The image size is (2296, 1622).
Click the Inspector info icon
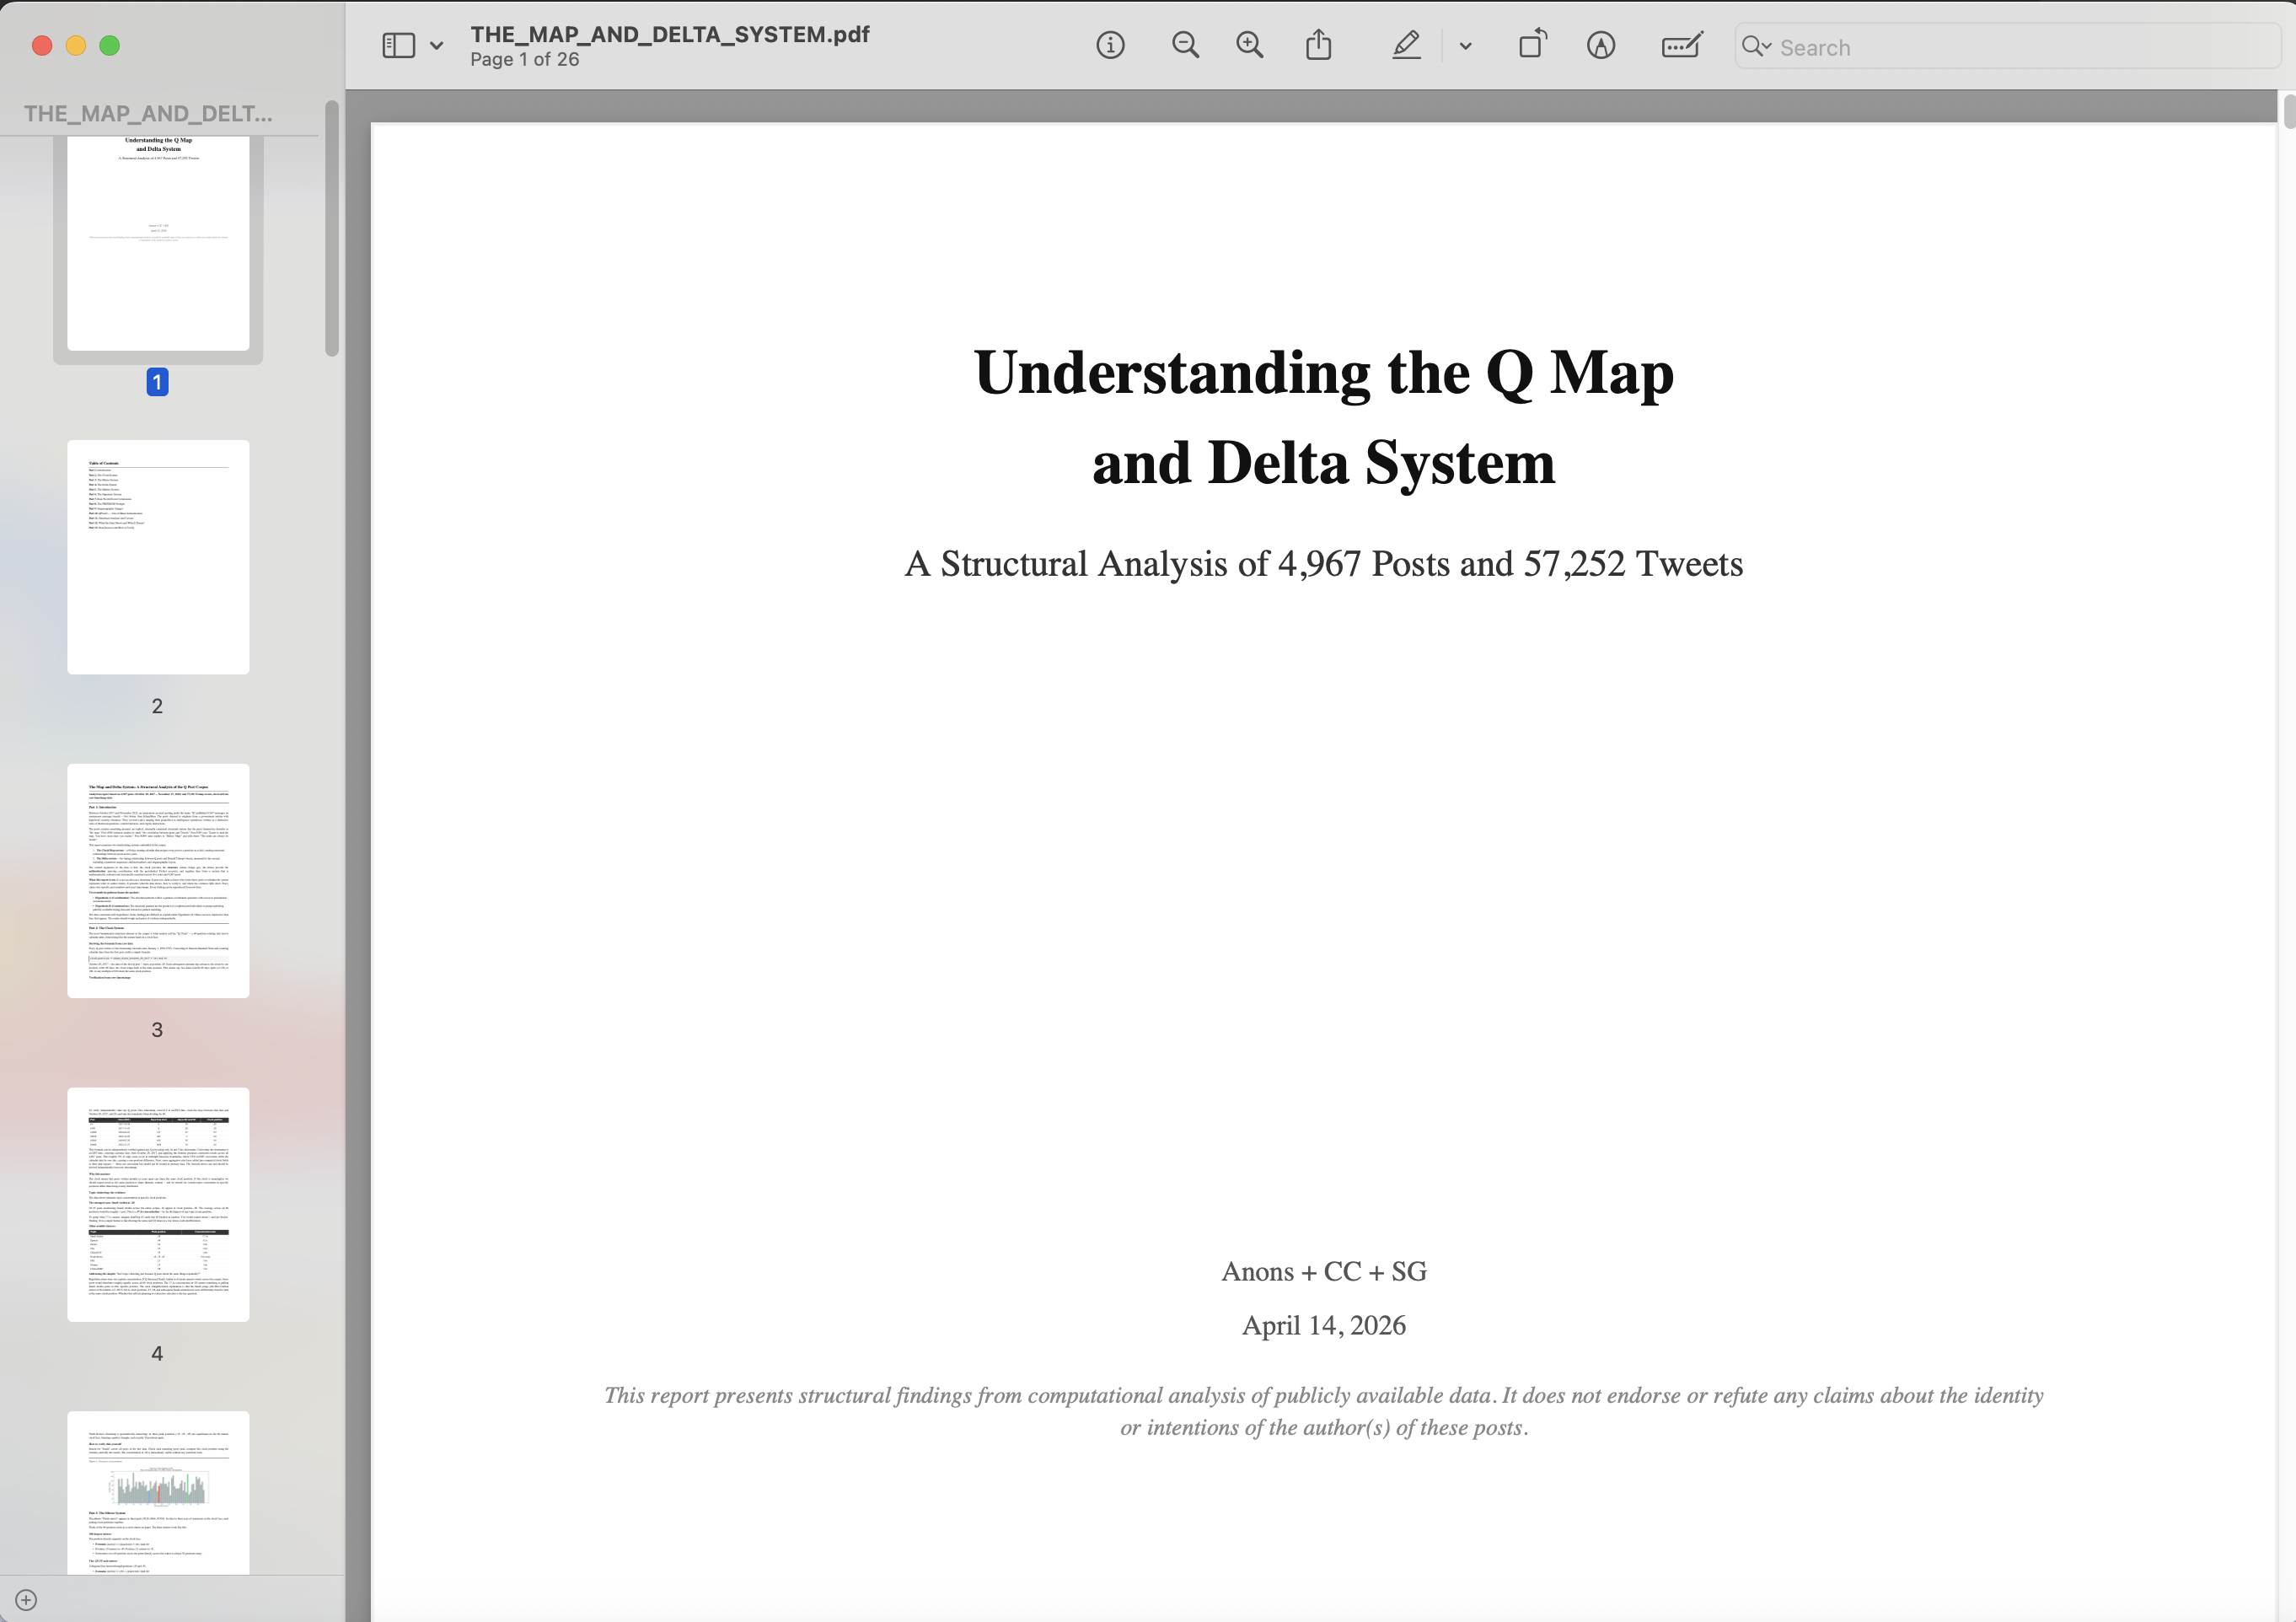(x=1110, y=45)
